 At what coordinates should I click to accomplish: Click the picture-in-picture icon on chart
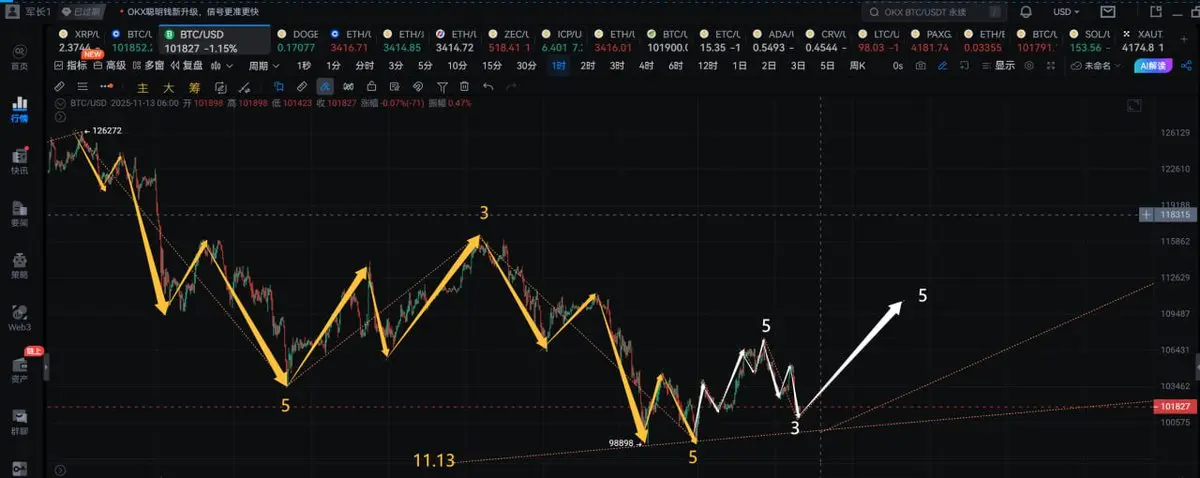pos(1133,105)
